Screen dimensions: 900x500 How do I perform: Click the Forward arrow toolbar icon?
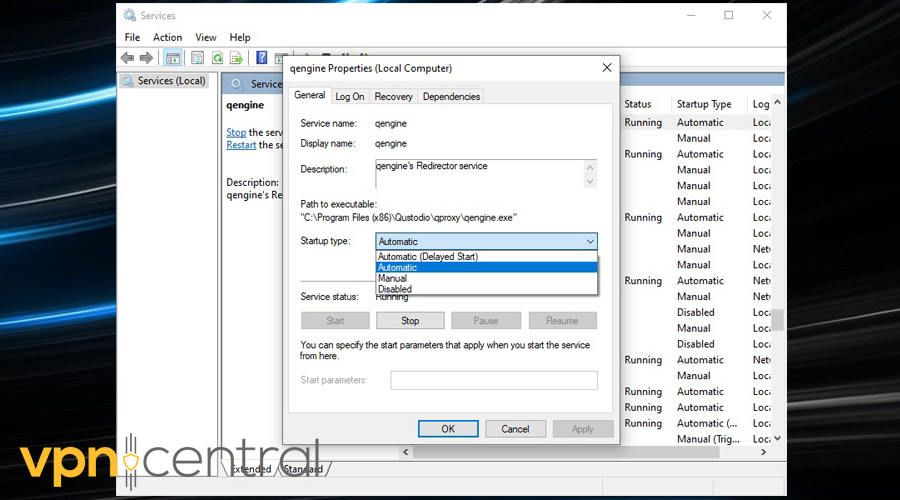tap(146, 57)
